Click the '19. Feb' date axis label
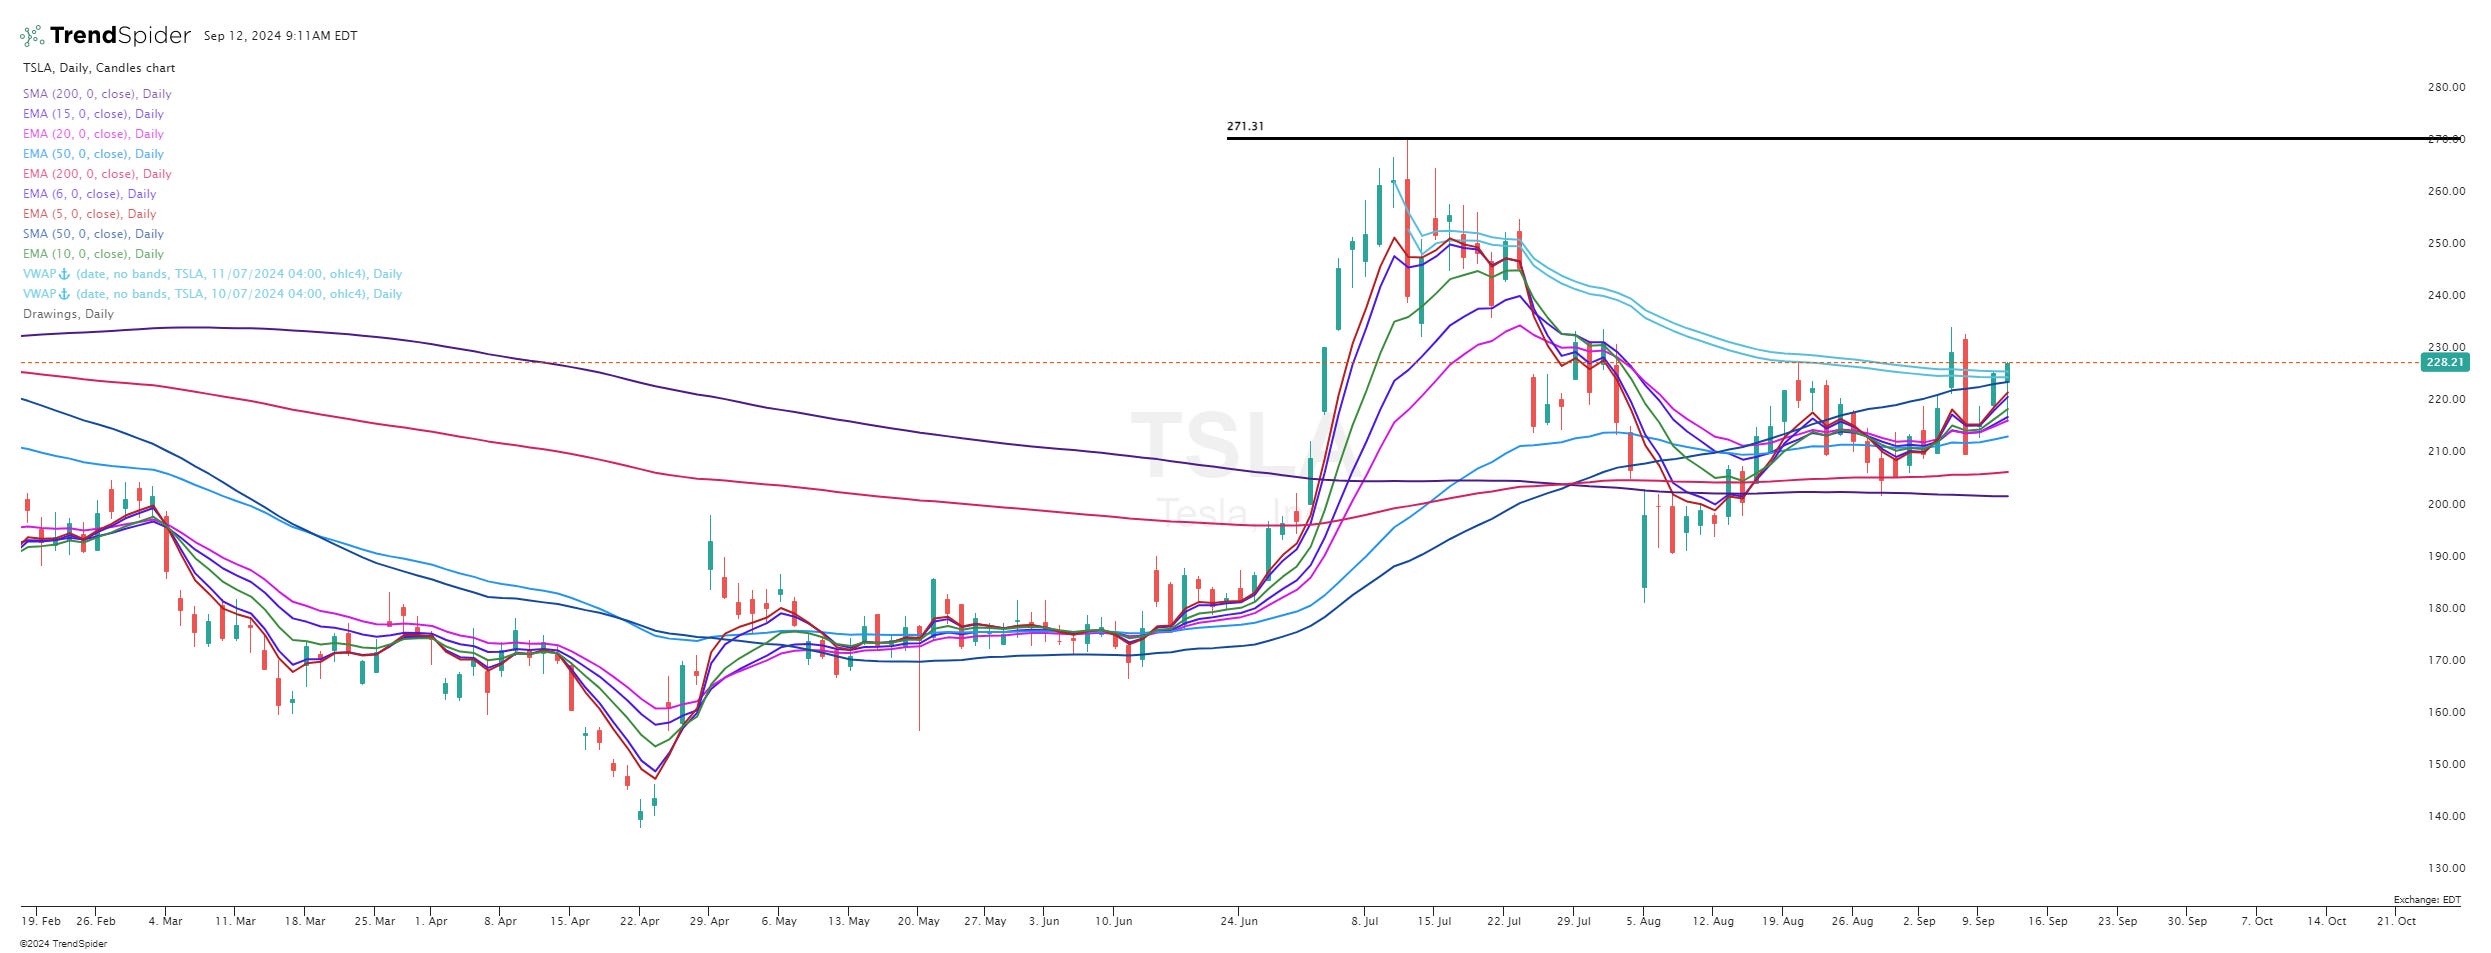Image resolution: width=2491 pixels, height=953 pixels. click(x=41, y=921)
